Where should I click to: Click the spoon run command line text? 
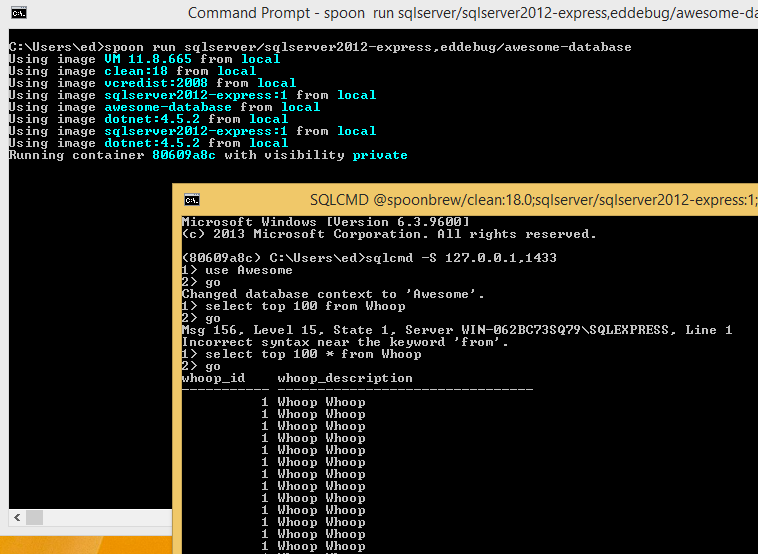[x=368, y=47]
